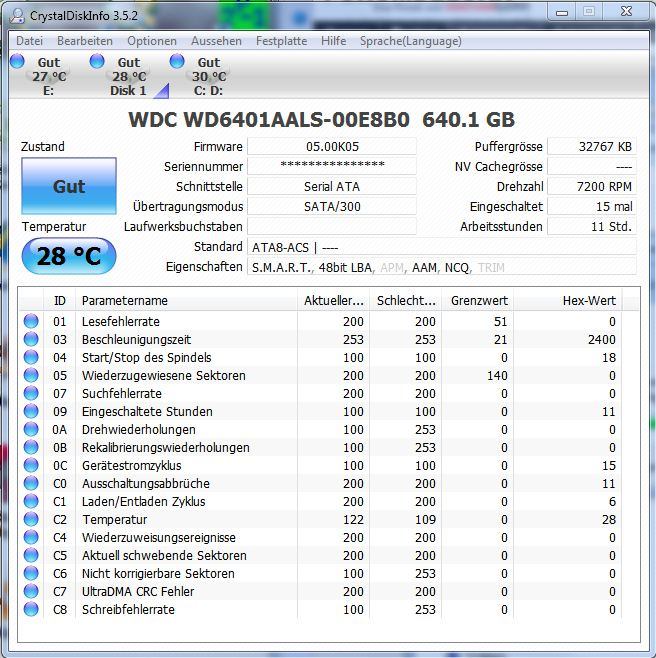The image size is (656, 658).
Task: Click status orb of Gerätestromzyklus row
Action: (31, 465)
